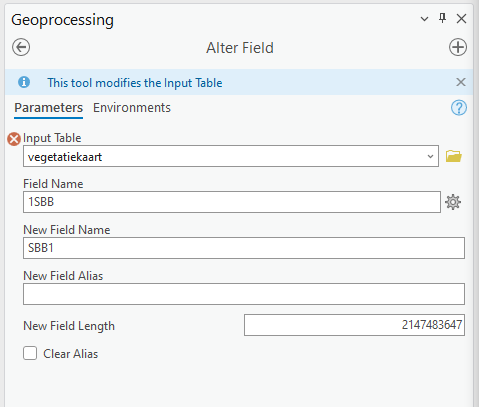479x407 pixels.
Task: Go back with the arrow button
Action: (x=21, y=47)
